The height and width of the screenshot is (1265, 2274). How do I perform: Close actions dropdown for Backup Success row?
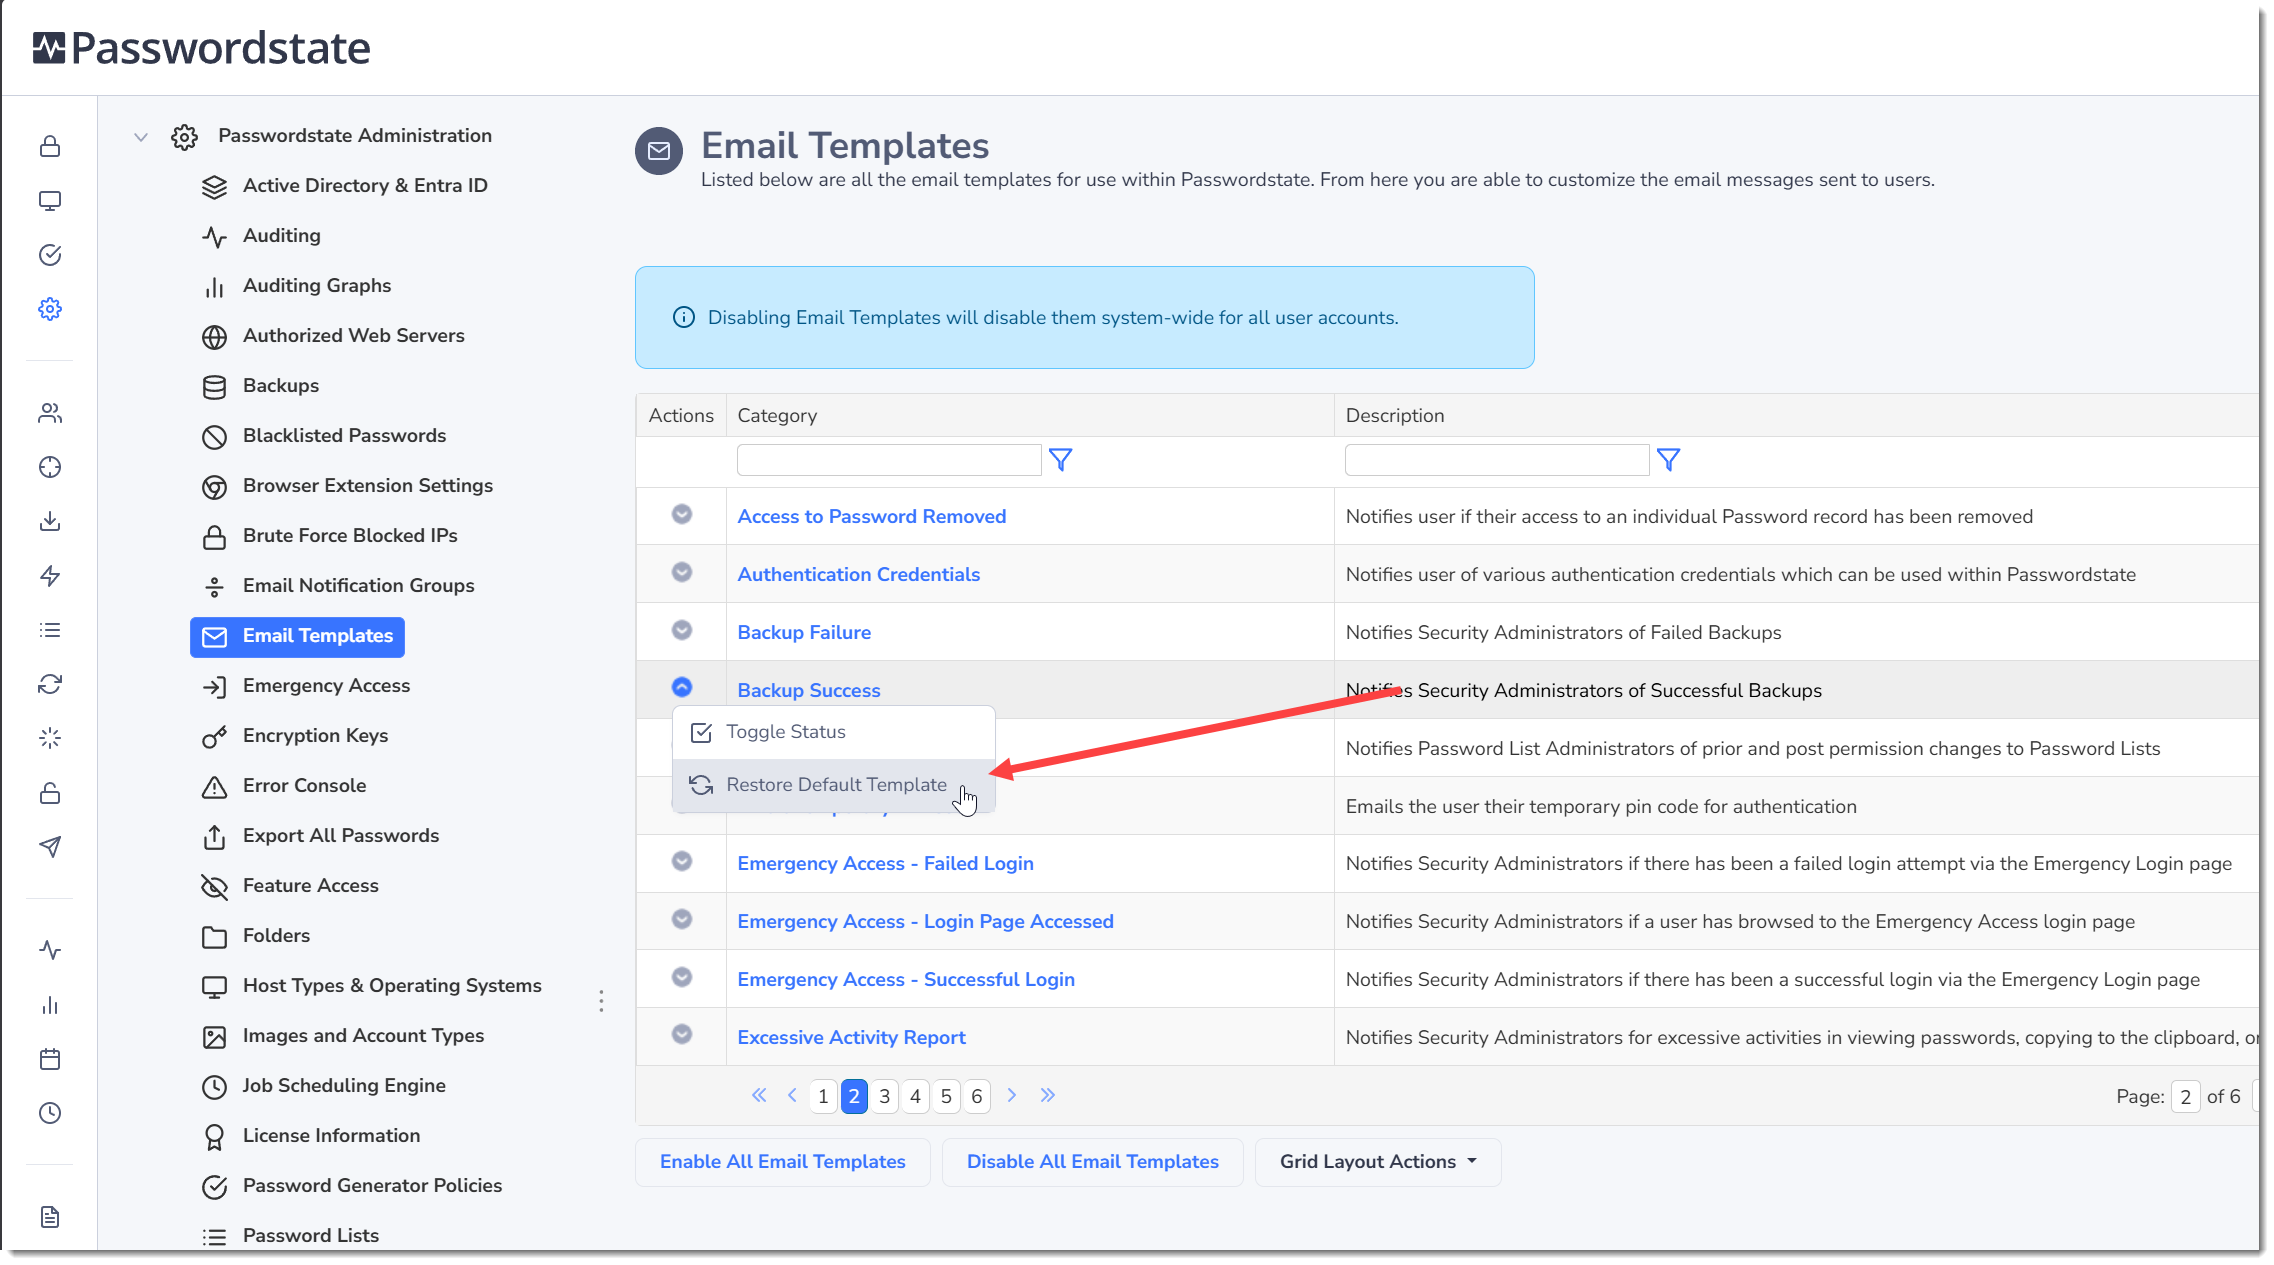click(x=682, y=687)
